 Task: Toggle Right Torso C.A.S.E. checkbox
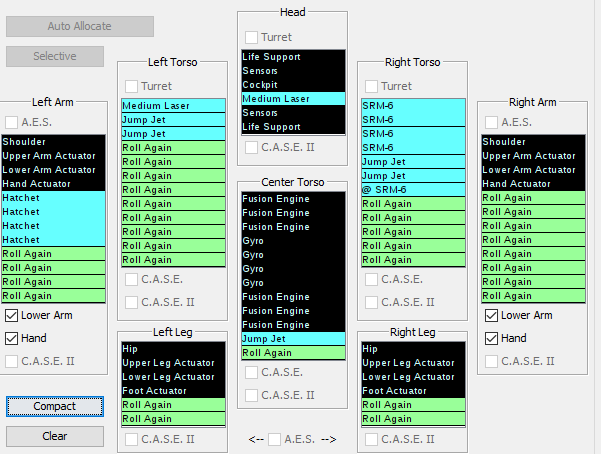tap(371, 280)
